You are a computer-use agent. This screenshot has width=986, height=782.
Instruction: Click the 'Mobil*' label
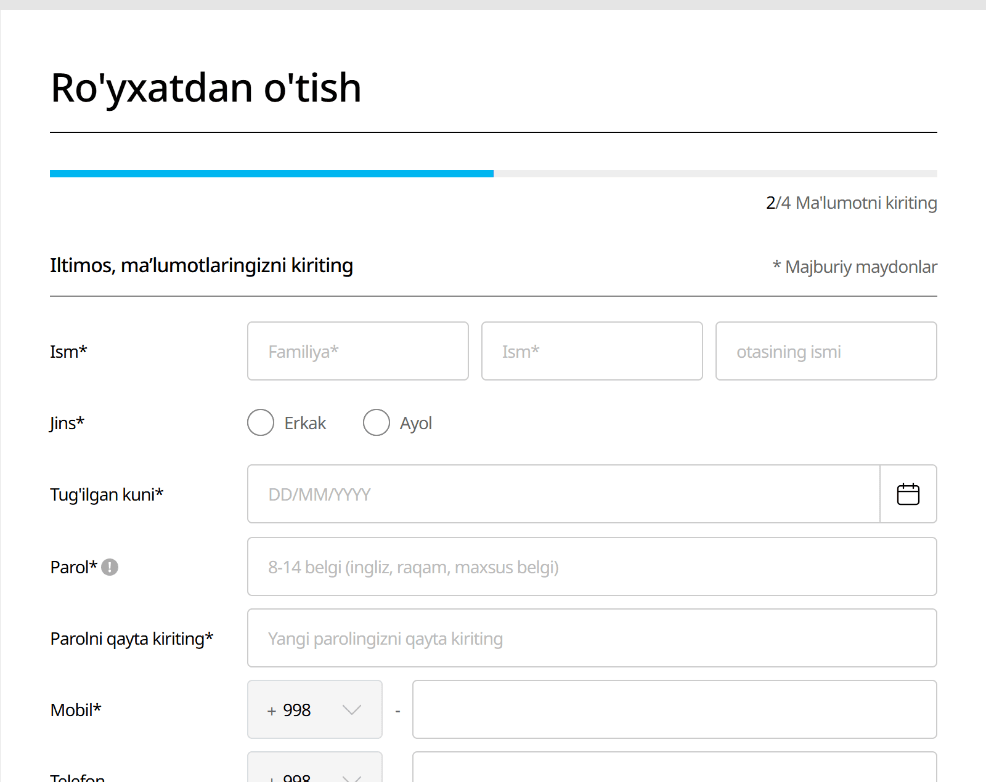point(75,710)
